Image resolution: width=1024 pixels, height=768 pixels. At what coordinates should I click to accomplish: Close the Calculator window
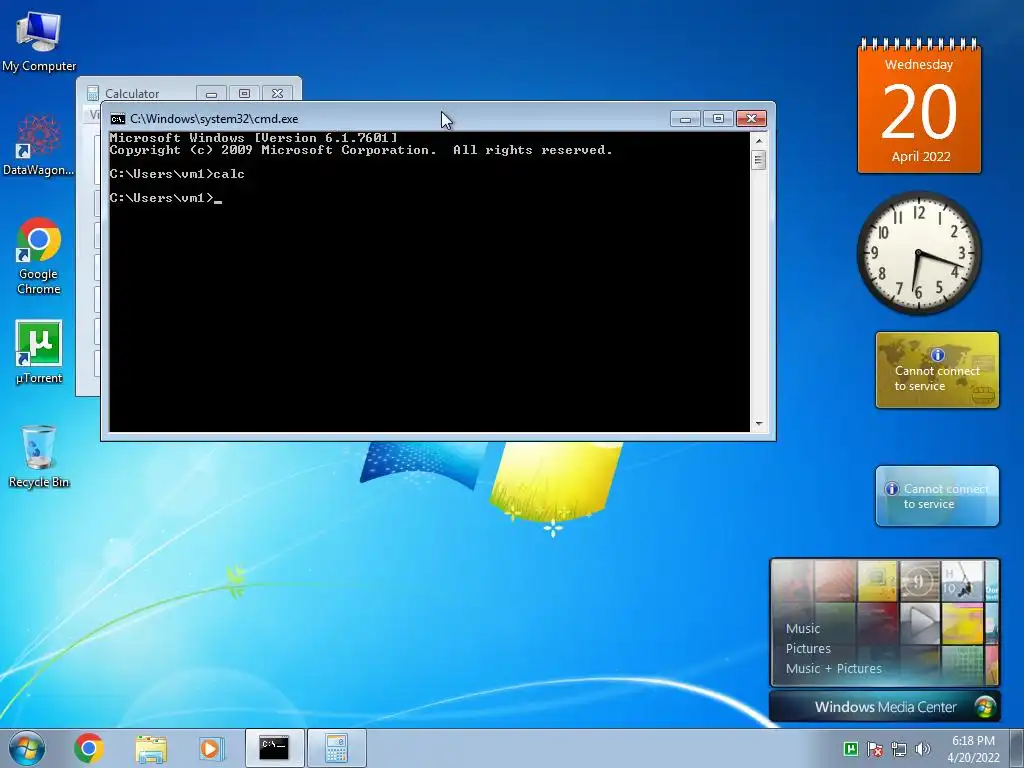click(278, 94)
